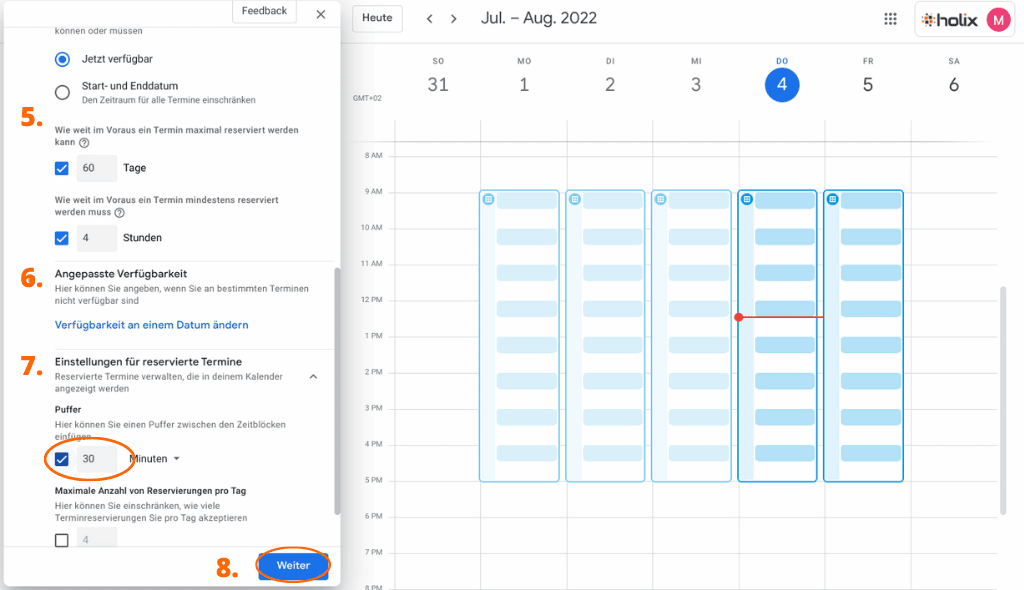The image size is (1024, 590).
Task: Go to the previous week arrow
Action: pos(429,18)
